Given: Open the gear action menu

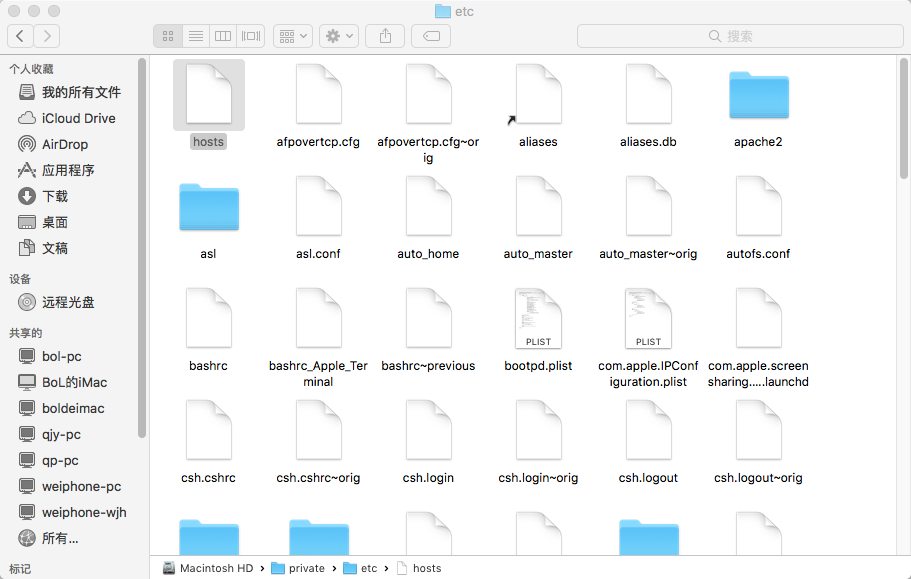Looking at the screenshot, I should point(338,36).
